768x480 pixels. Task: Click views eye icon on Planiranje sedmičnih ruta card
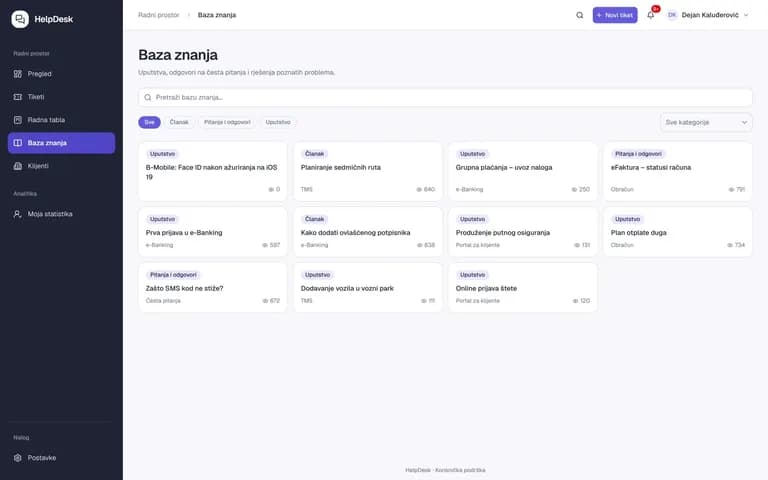[419, 190]
